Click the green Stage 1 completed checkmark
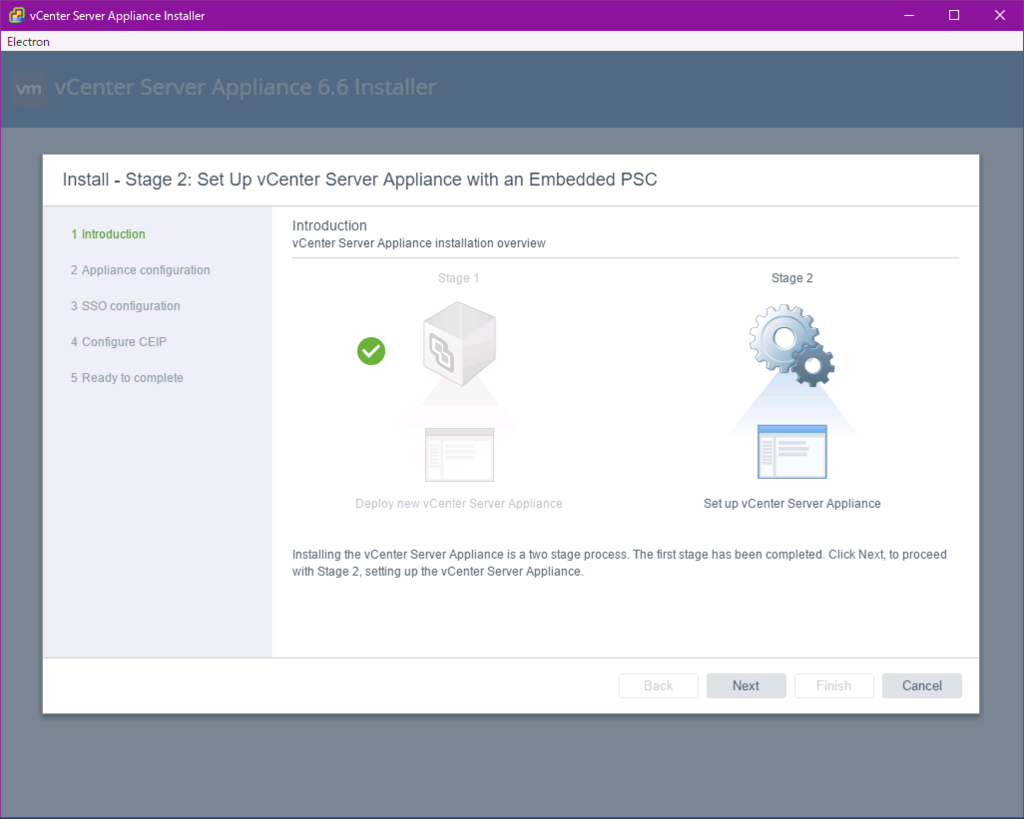This screenshot has width=1024, height=819. pos(371,351)
